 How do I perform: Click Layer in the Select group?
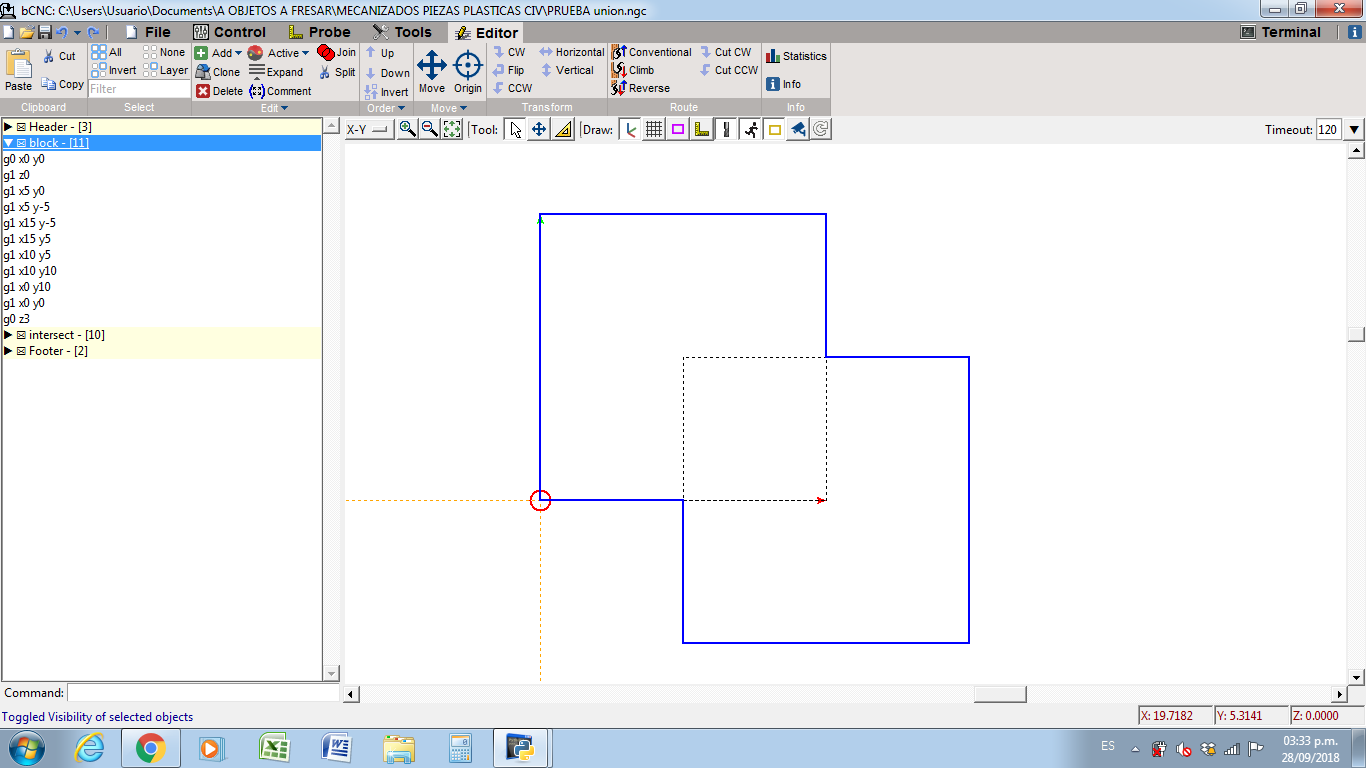click(166, 70)
